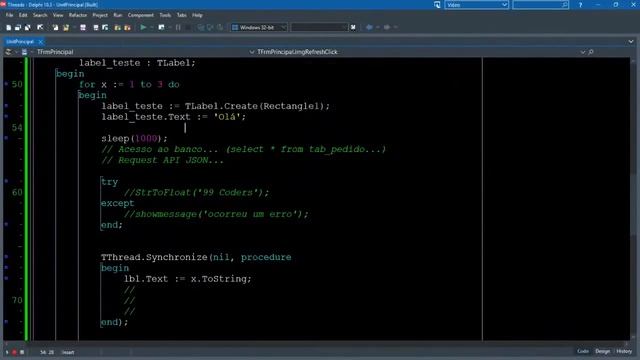
Task: Open the Search menu
Action: [40, 15]
